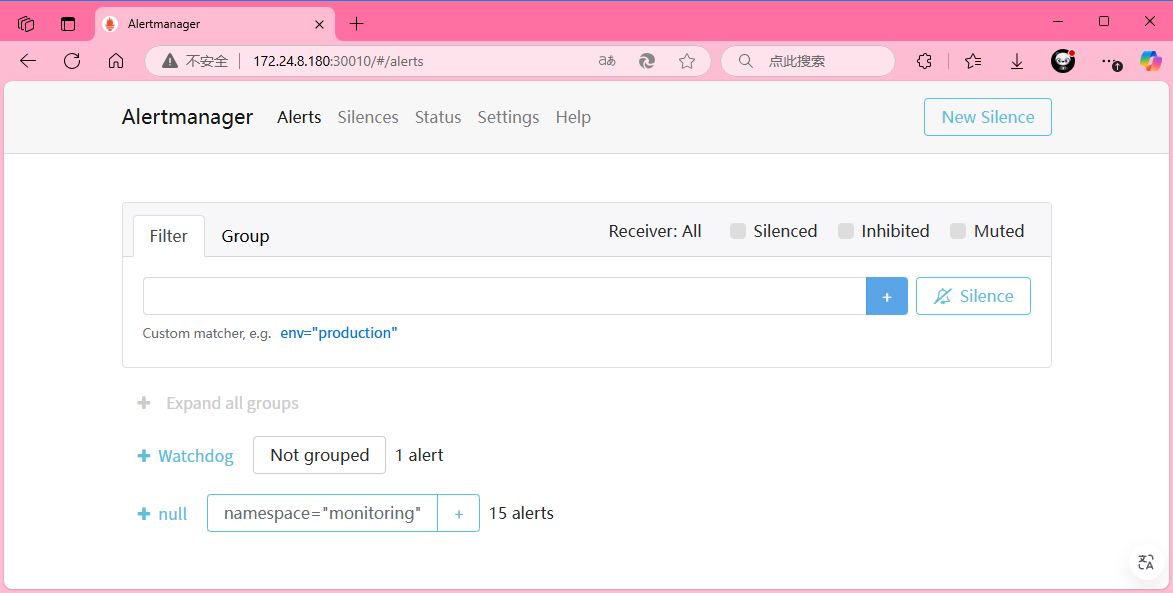
Task: Click the browser refresh icon
Action: coord(72,61)
